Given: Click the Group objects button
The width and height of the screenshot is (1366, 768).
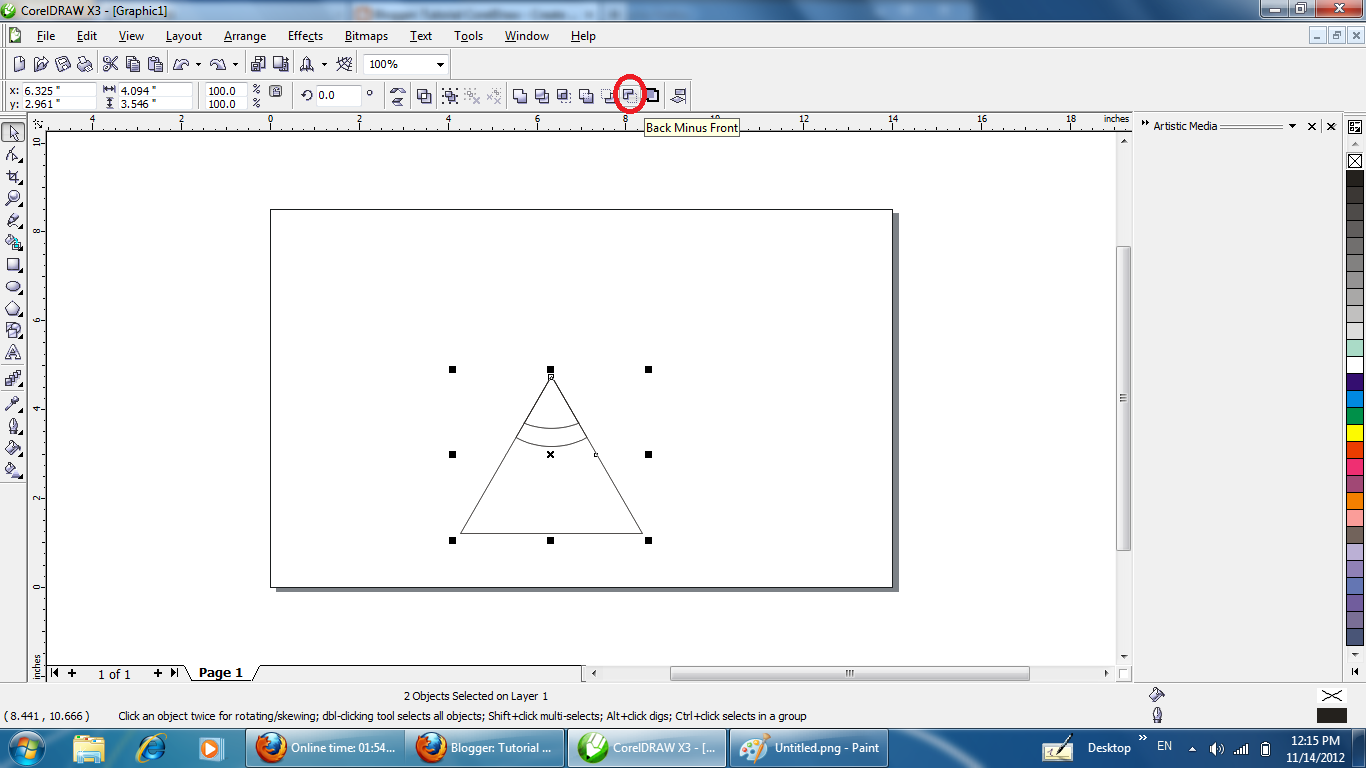Looking at the screenshot, I should (450, 96).
